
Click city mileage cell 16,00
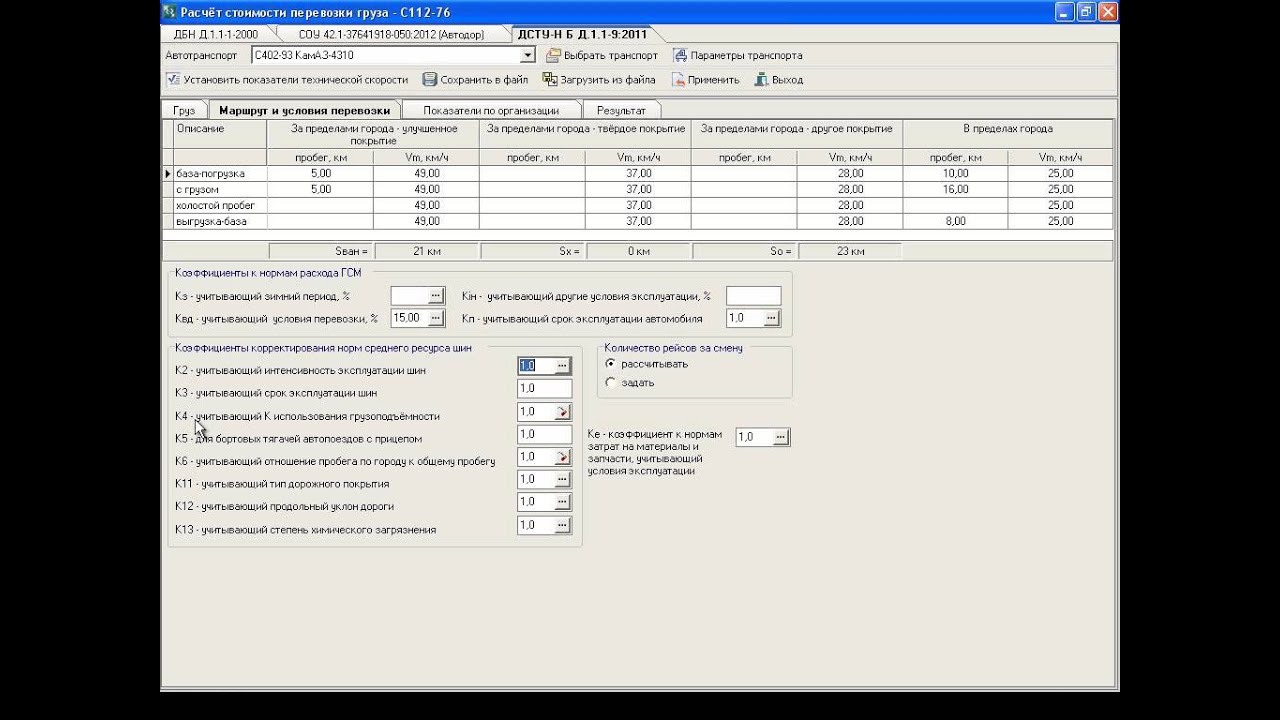tap(955, 189)
